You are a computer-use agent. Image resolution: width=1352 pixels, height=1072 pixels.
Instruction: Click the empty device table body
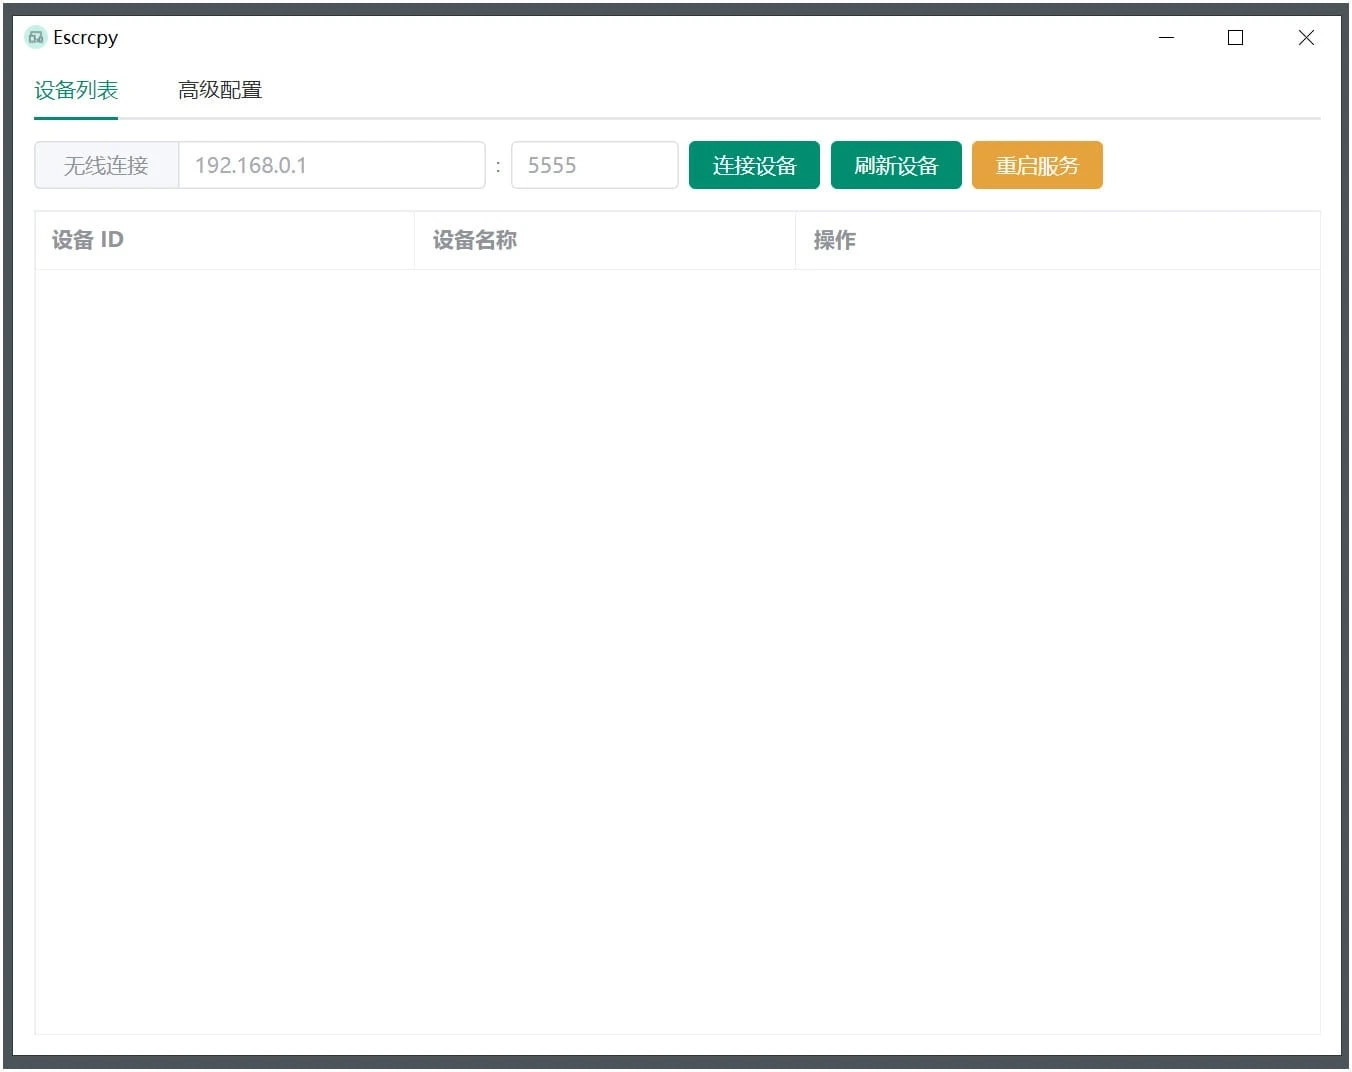tap(677, 650)
